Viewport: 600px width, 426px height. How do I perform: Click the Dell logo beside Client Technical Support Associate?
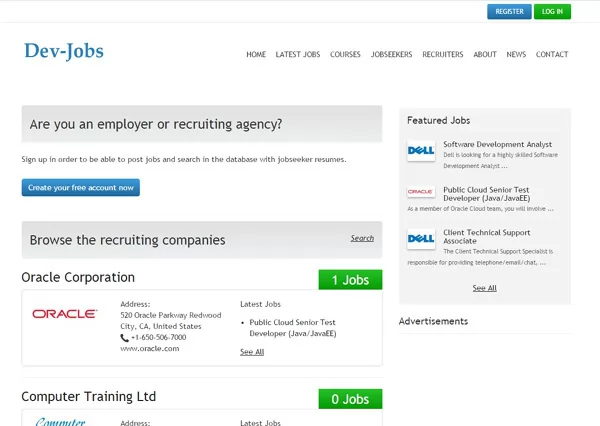[x=421, y=239]
